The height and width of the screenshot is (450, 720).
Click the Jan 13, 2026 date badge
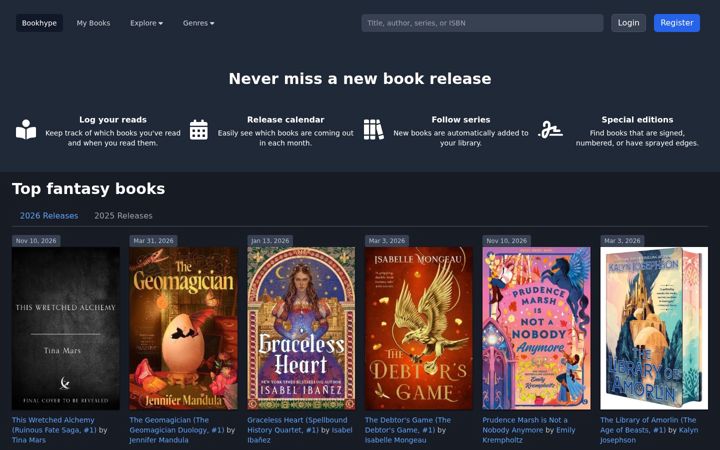pos(270,241)
